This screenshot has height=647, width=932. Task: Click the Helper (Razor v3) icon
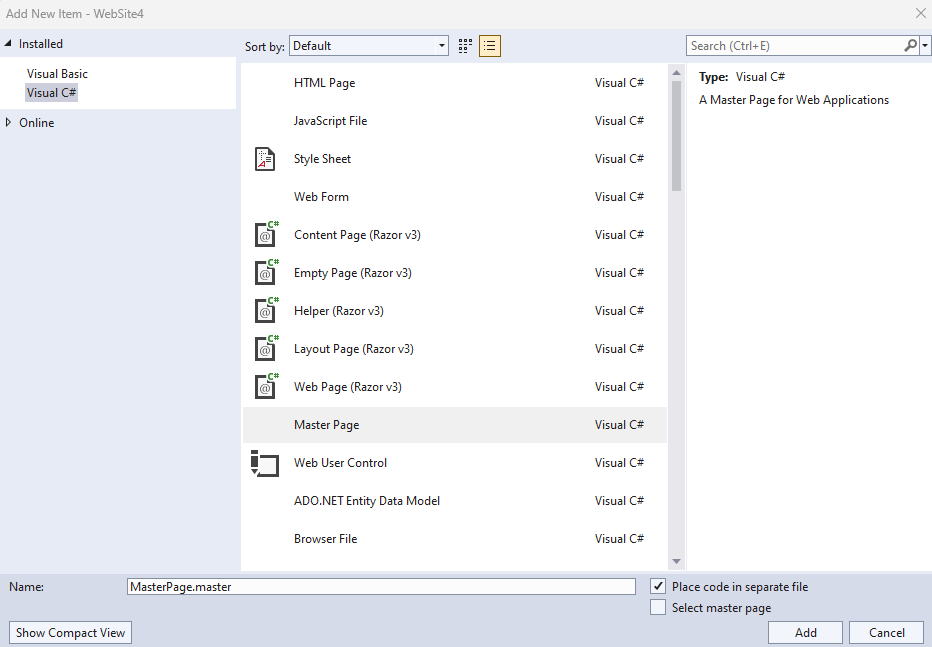coord(265,310)
